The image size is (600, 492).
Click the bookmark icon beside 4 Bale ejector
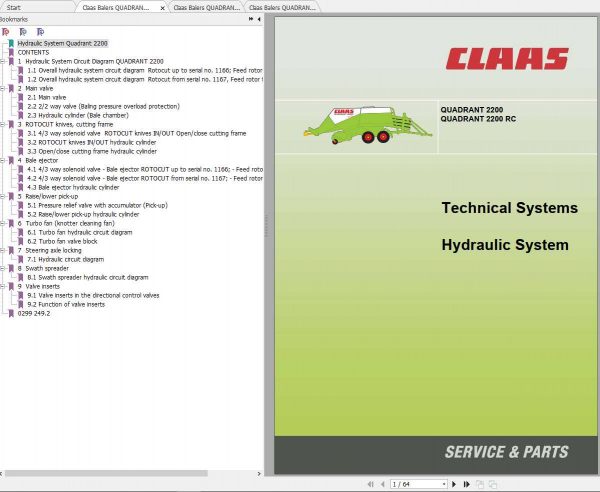coord(11,160)
